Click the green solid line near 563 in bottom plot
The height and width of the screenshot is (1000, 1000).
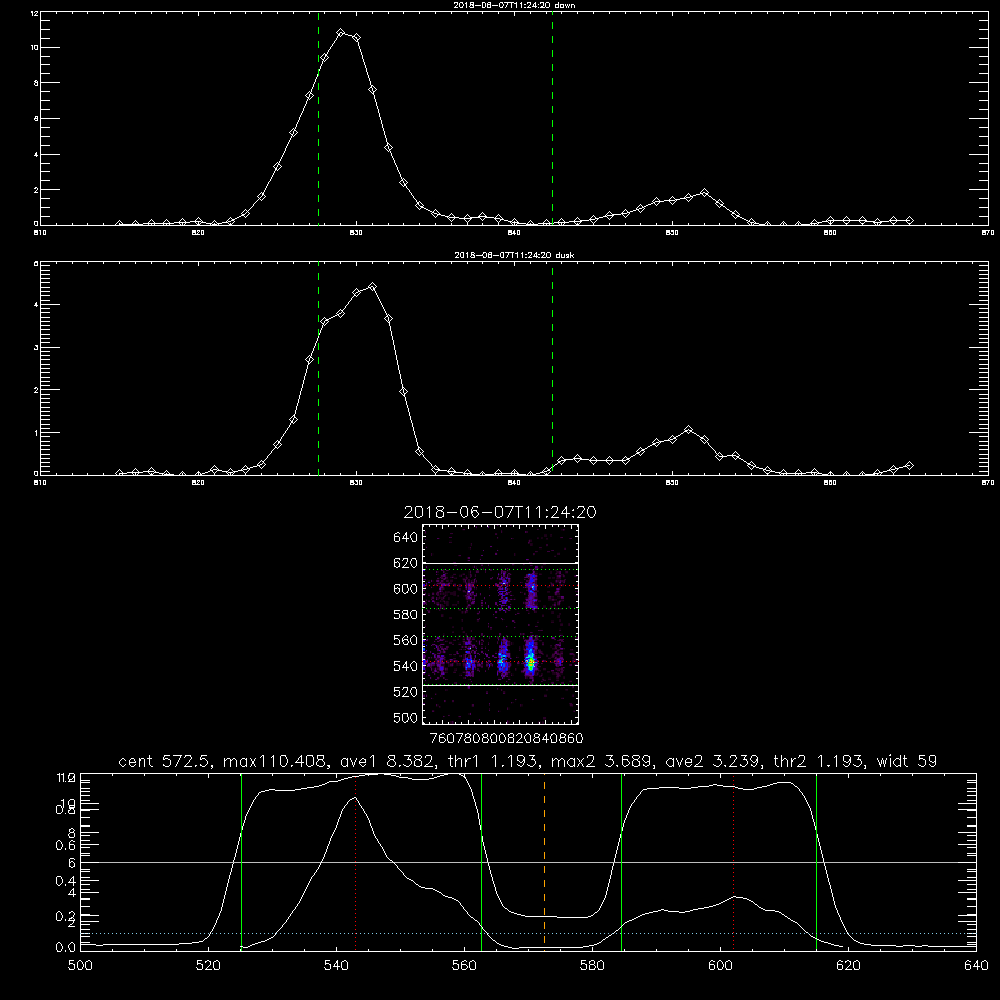(482, 861)
